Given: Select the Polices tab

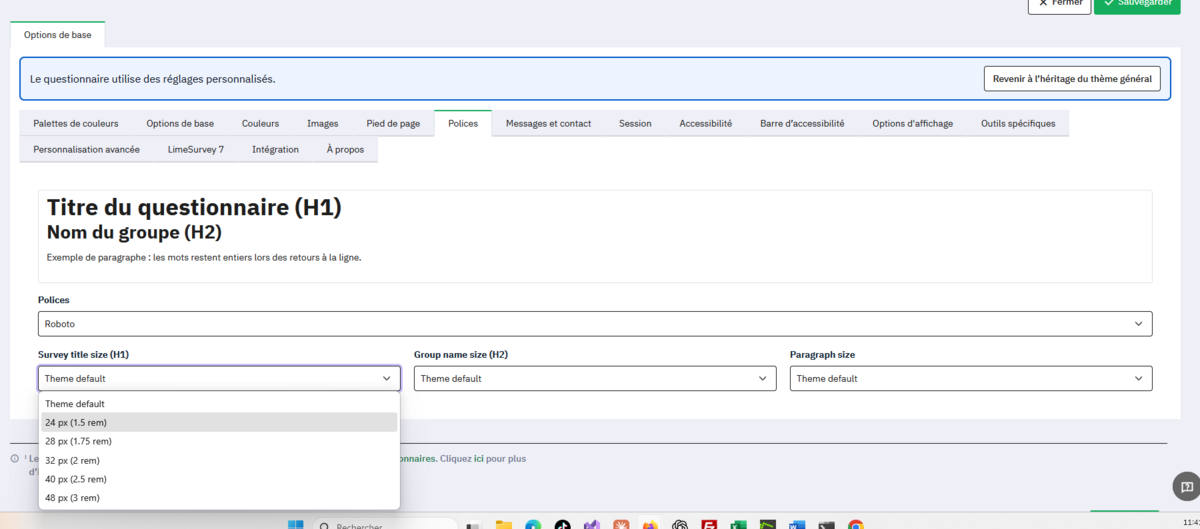Looking at the screenshot, I should point(463,123).
